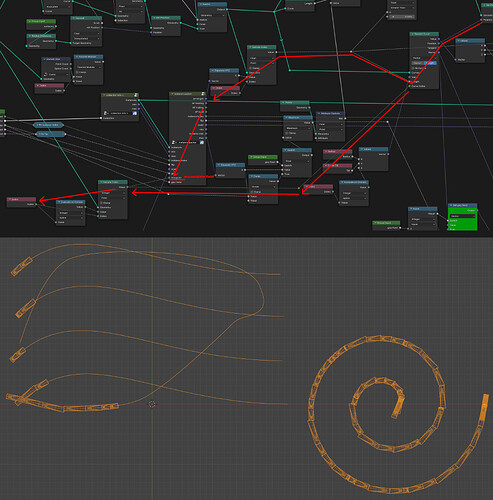Select the green highlighted node header
The width and height of the screenshot is (493, 500).
462,205
